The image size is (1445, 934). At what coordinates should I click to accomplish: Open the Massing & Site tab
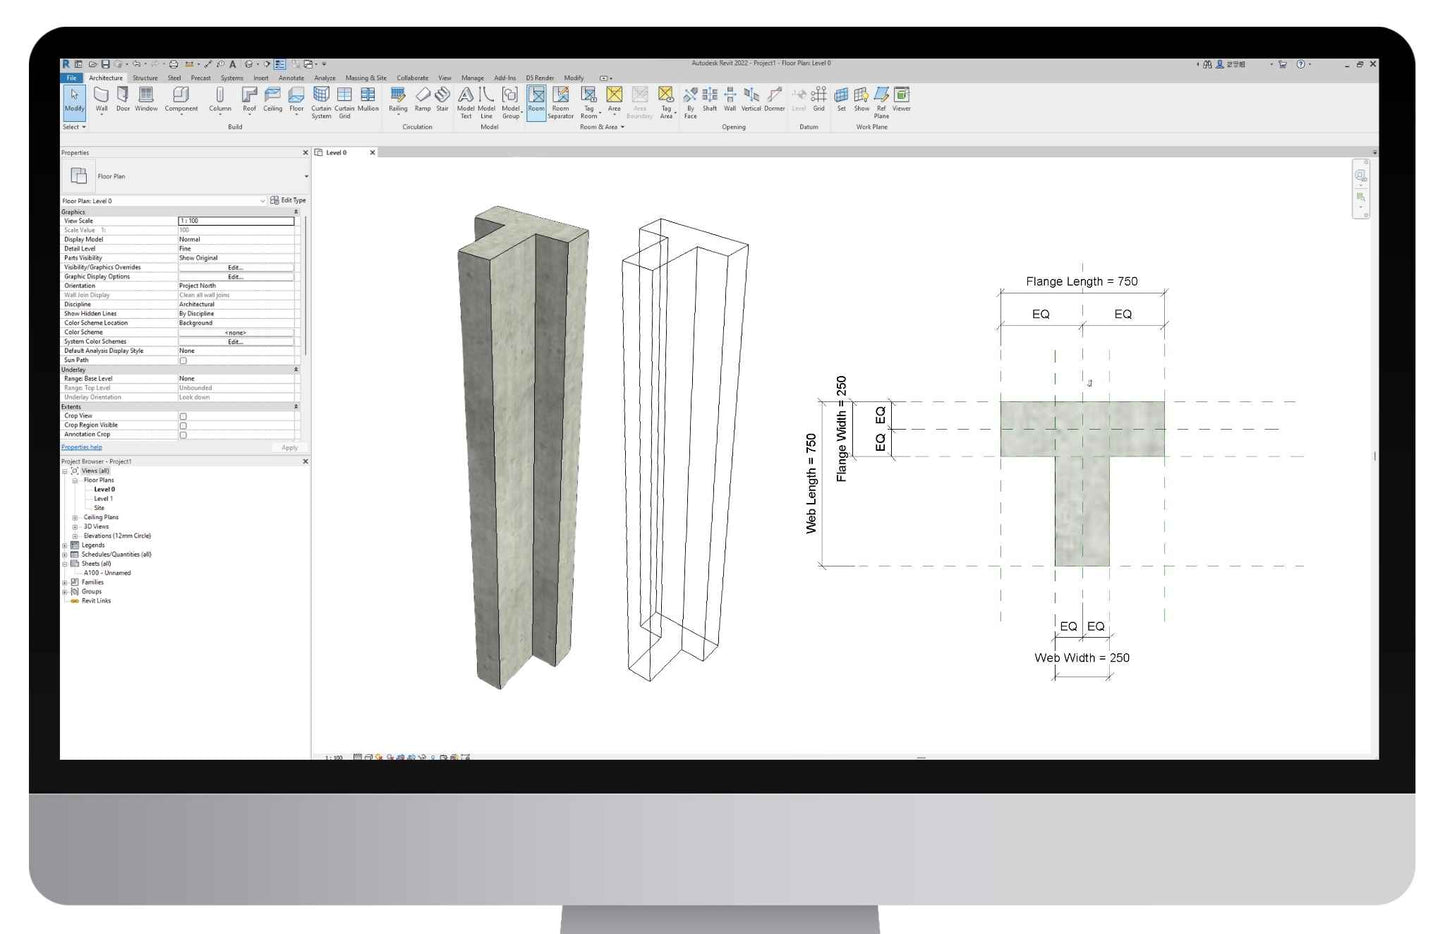(x=365, y=78)
